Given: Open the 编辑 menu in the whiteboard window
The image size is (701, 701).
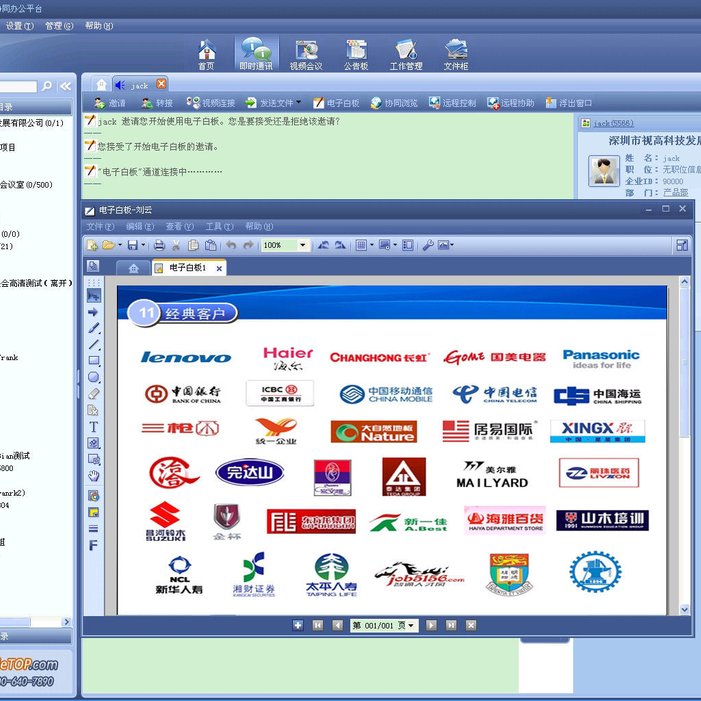Looking at the screenshot, I should [x=140, y=227].
